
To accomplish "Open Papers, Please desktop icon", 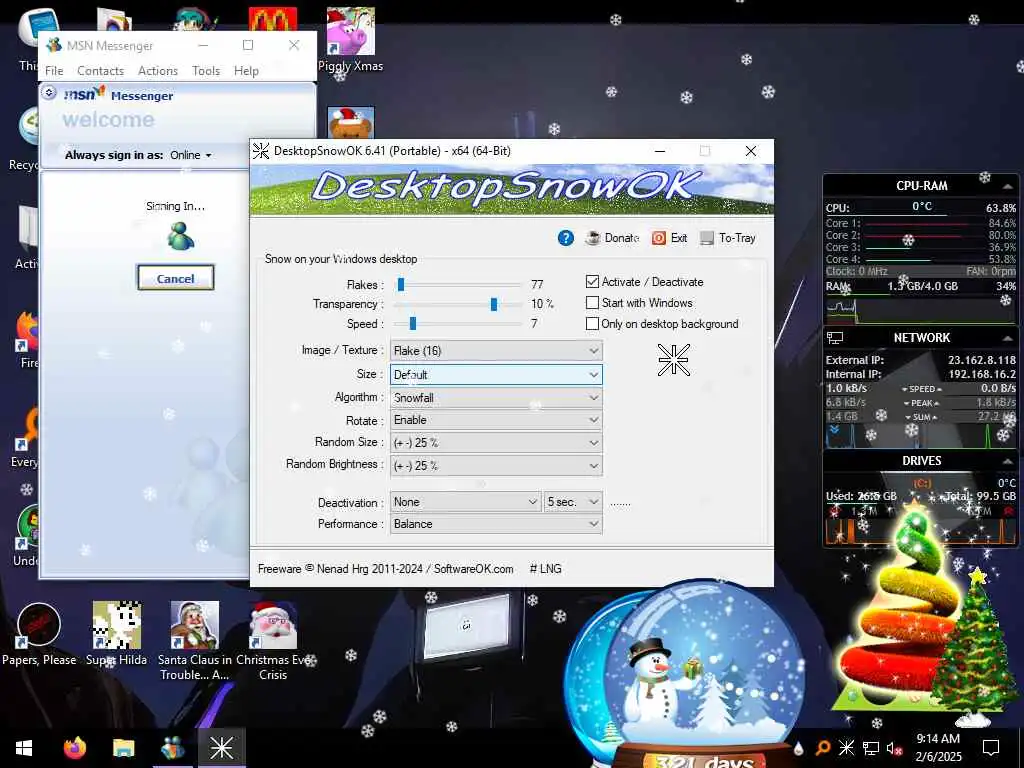I will point(39,633).
